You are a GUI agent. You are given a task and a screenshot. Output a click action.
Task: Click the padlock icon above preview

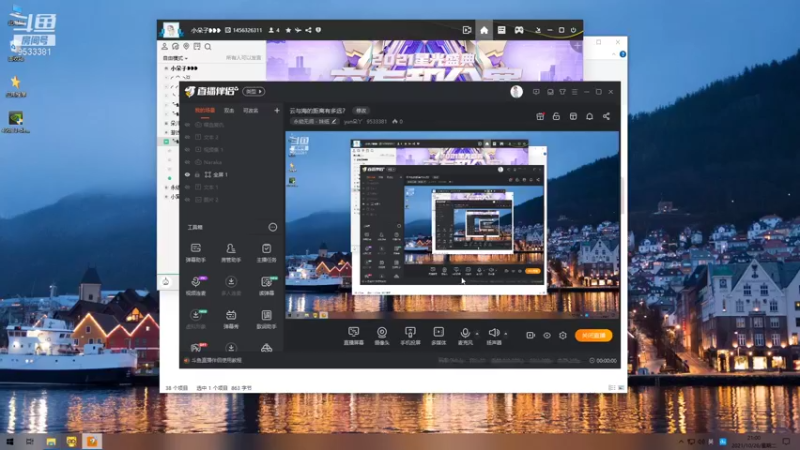(556, 116)
